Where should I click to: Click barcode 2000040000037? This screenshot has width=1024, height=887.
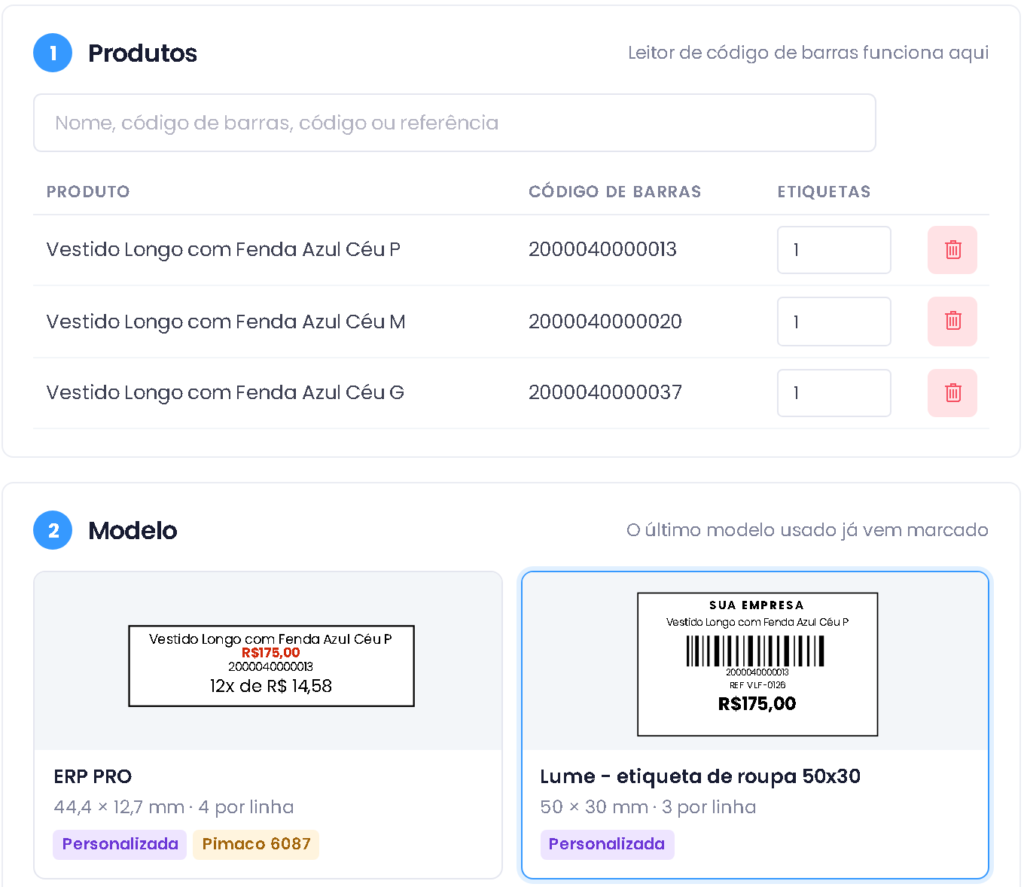605,393
